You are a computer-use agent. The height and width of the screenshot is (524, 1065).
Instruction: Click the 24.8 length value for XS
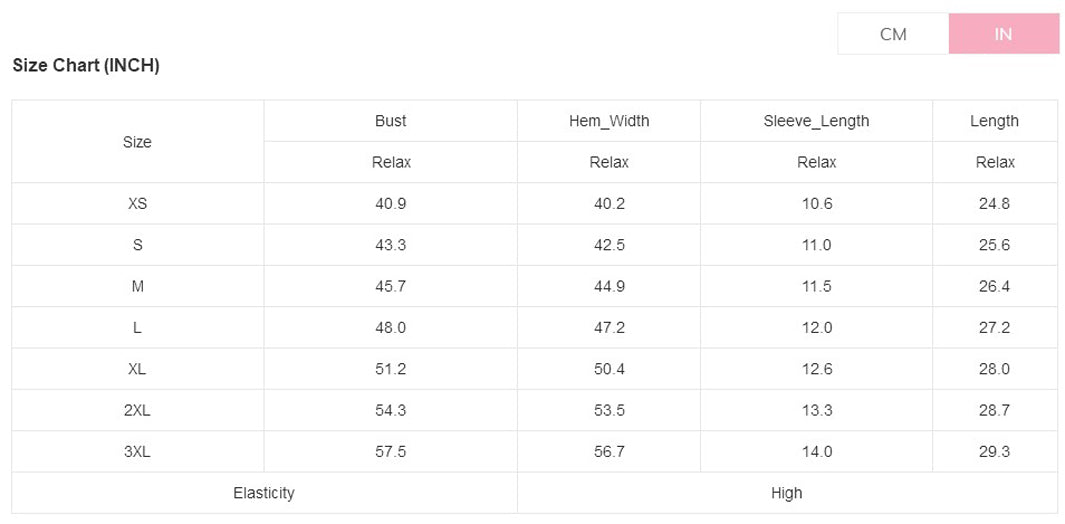(994, 204)
